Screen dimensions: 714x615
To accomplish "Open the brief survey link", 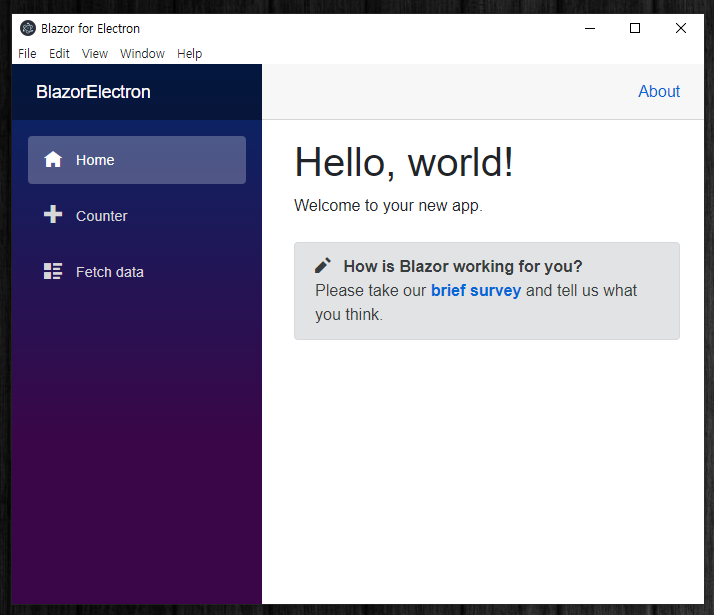I will click(476, 290).
